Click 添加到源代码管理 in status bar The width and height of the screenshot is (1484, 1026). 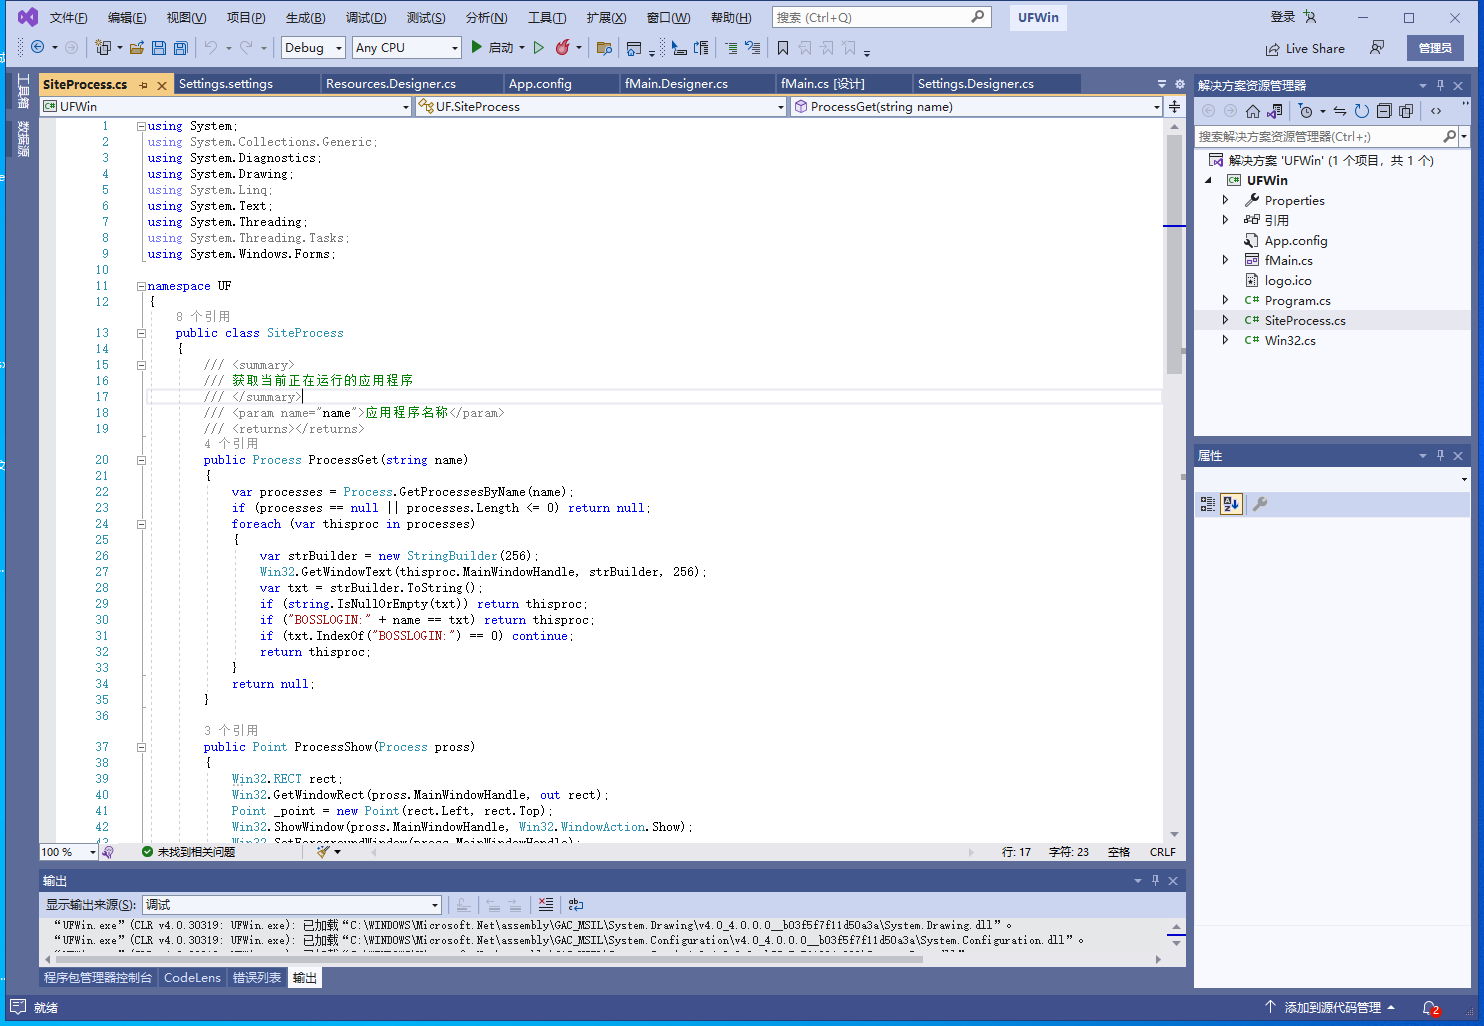pyautogui.click(x=1331, y=1007)
